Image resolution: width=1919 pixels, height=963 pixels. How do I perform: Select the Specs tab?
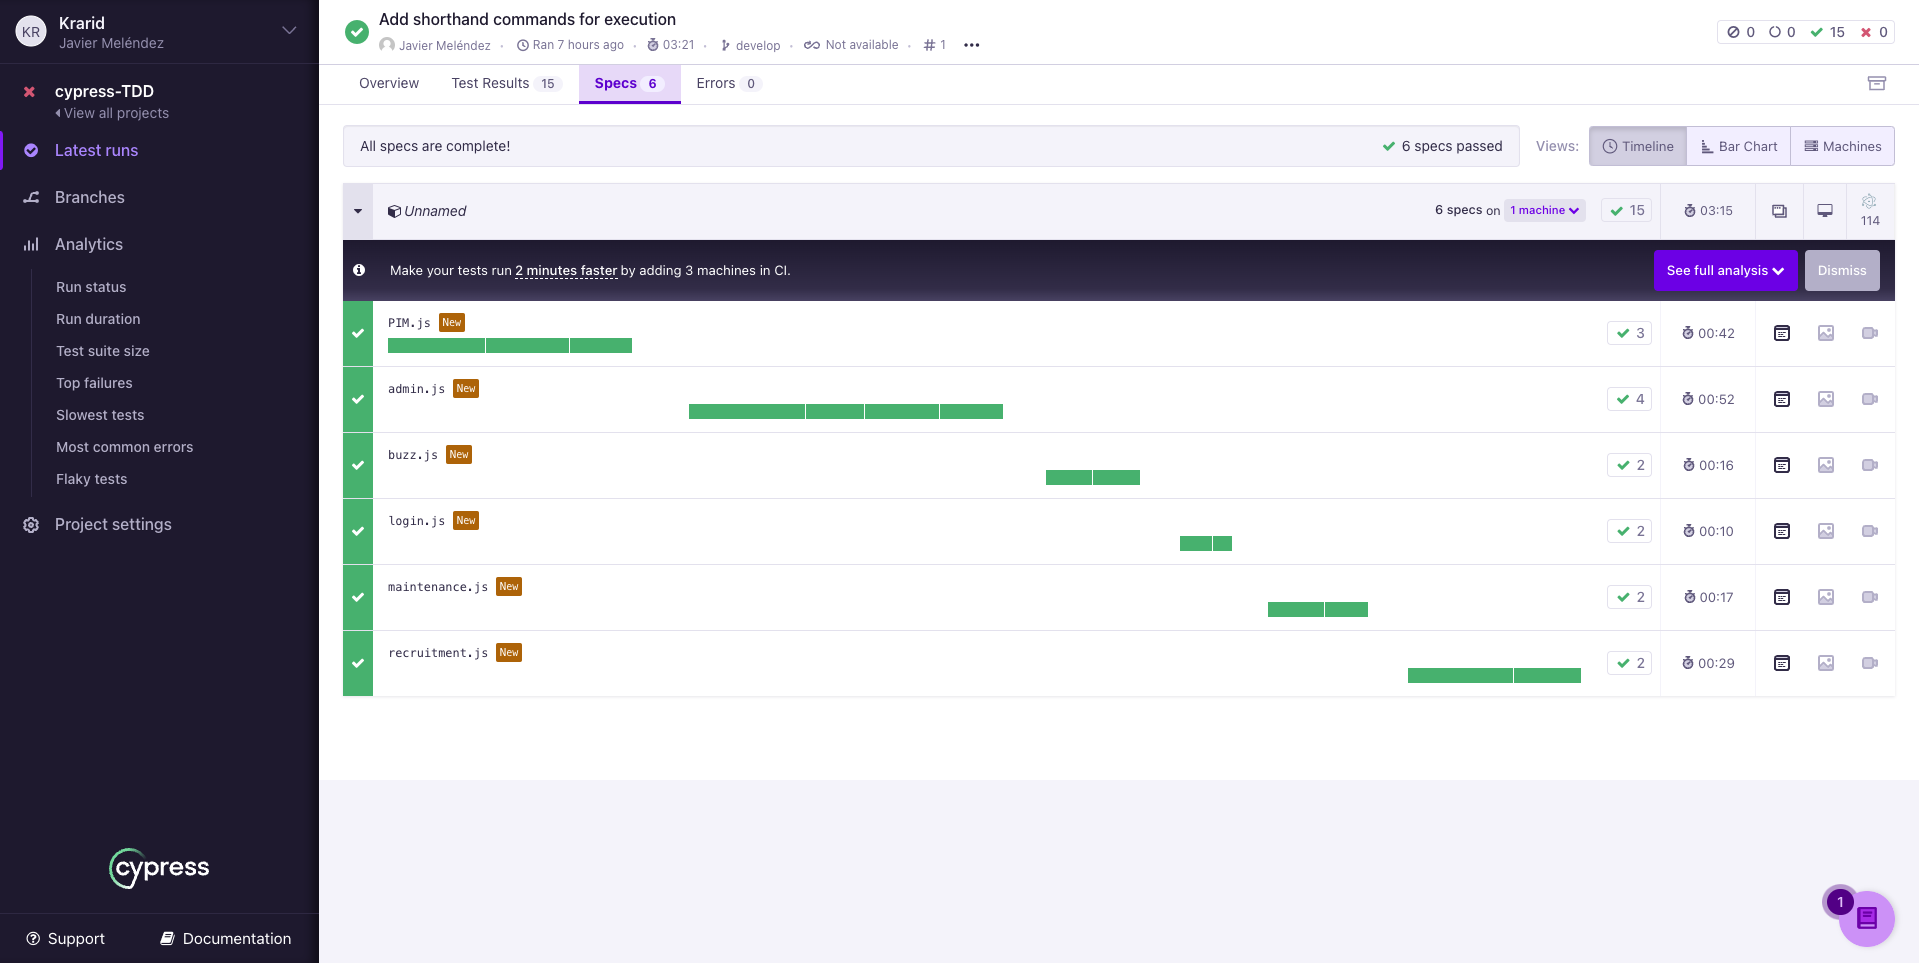click(630, 83)
